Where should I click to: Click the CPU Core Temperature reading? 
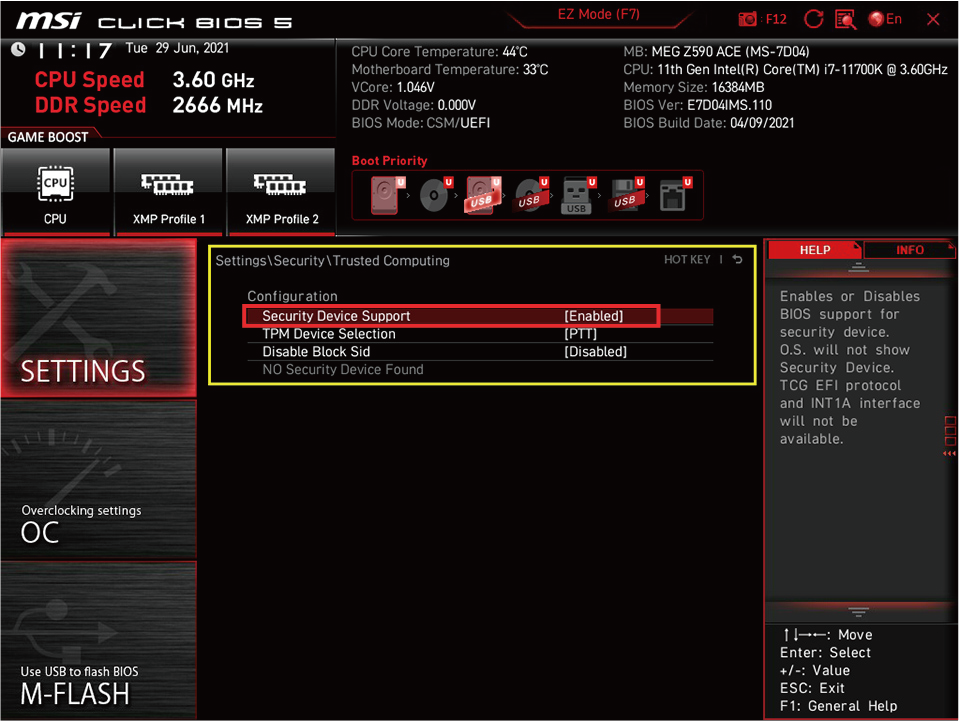click(439, 51)
